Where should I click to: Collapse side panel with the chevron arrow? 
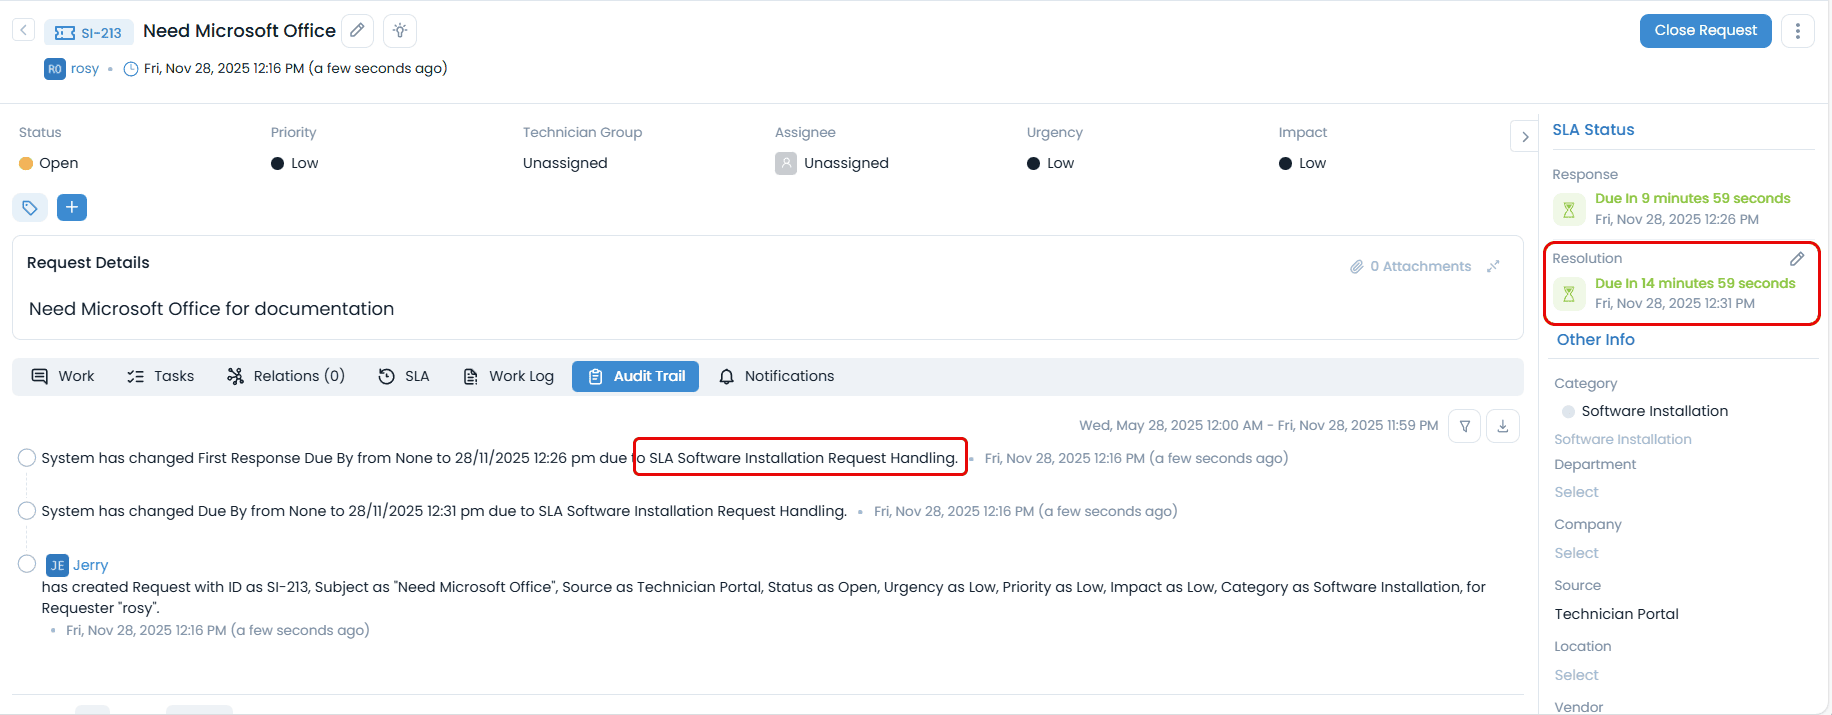(1524, 137)
